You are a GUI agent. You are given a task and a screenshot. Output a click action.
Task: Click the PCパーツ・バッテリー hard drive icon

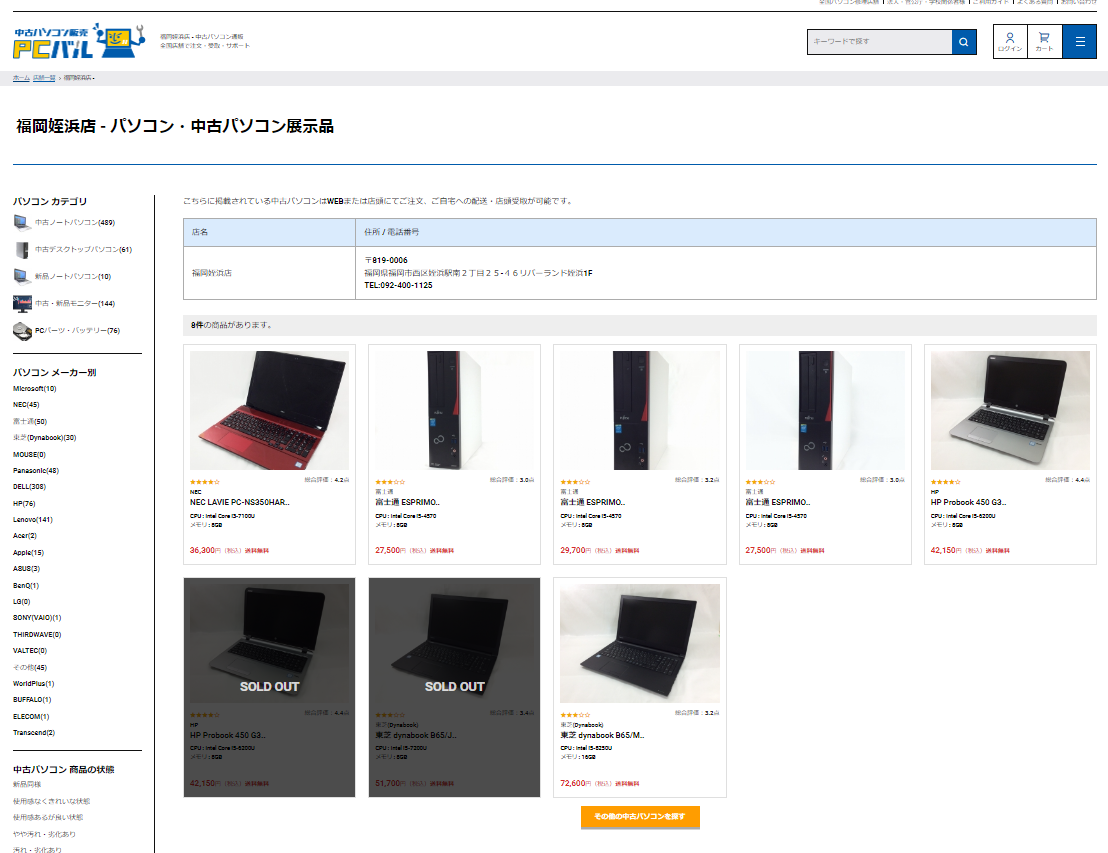pos(22,331)
